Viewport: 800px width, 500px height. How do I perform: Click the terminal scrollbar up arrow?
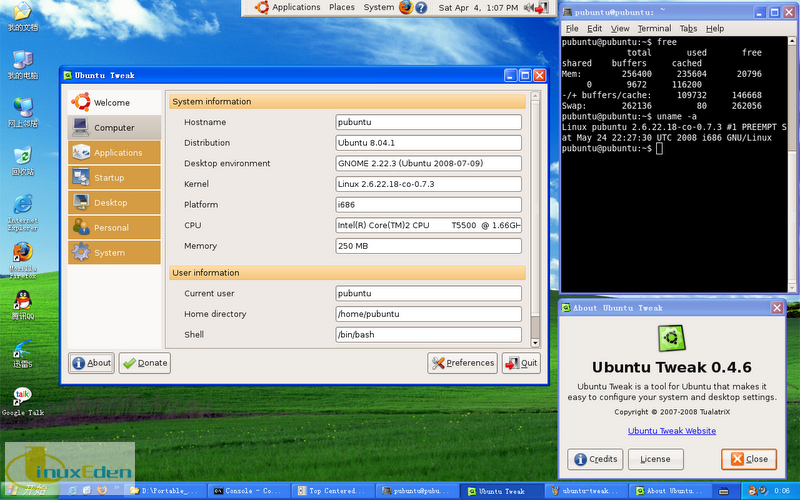(x=792, y=41)
